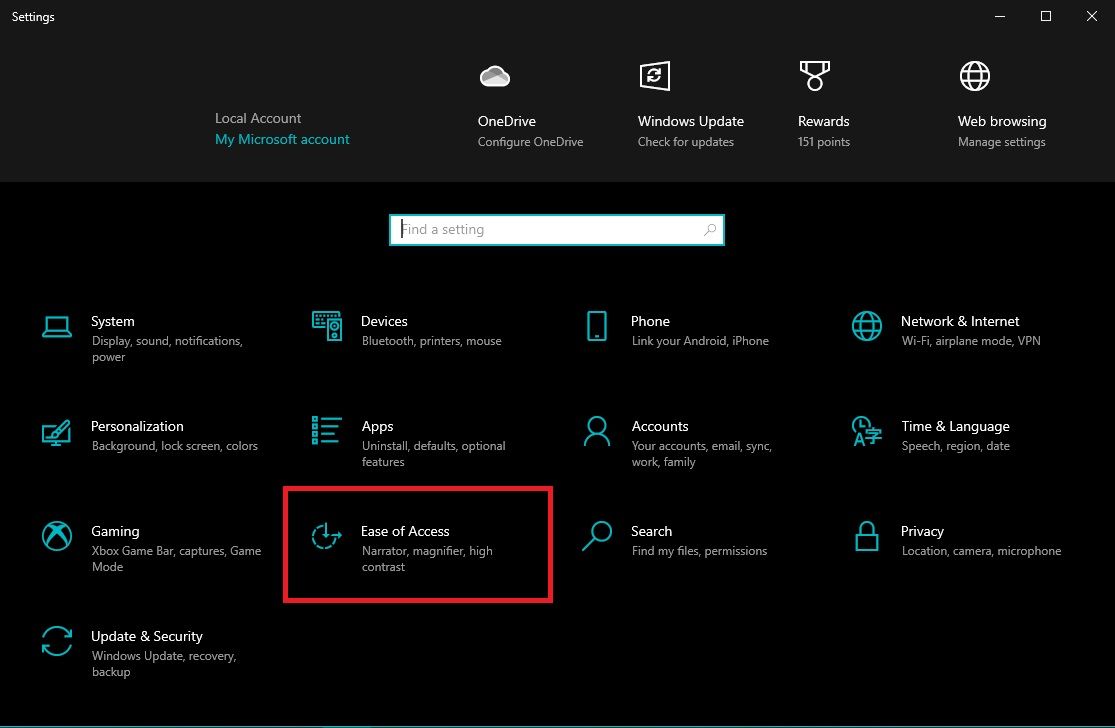Click the Accounts category title
This screenshot has height=728, width=1115.
tap(660, 426)
